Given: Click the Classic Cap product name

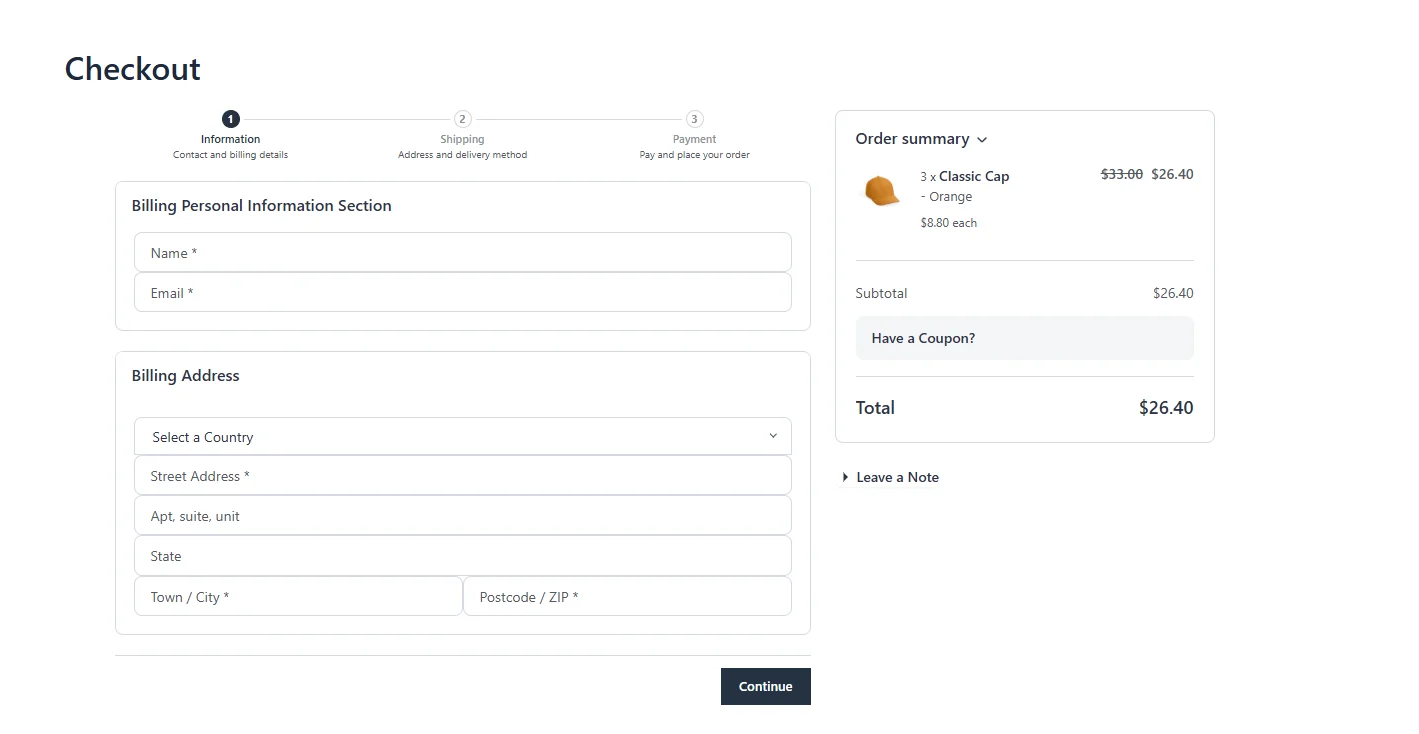Looking at the screenshot, I should click(974, 176).
